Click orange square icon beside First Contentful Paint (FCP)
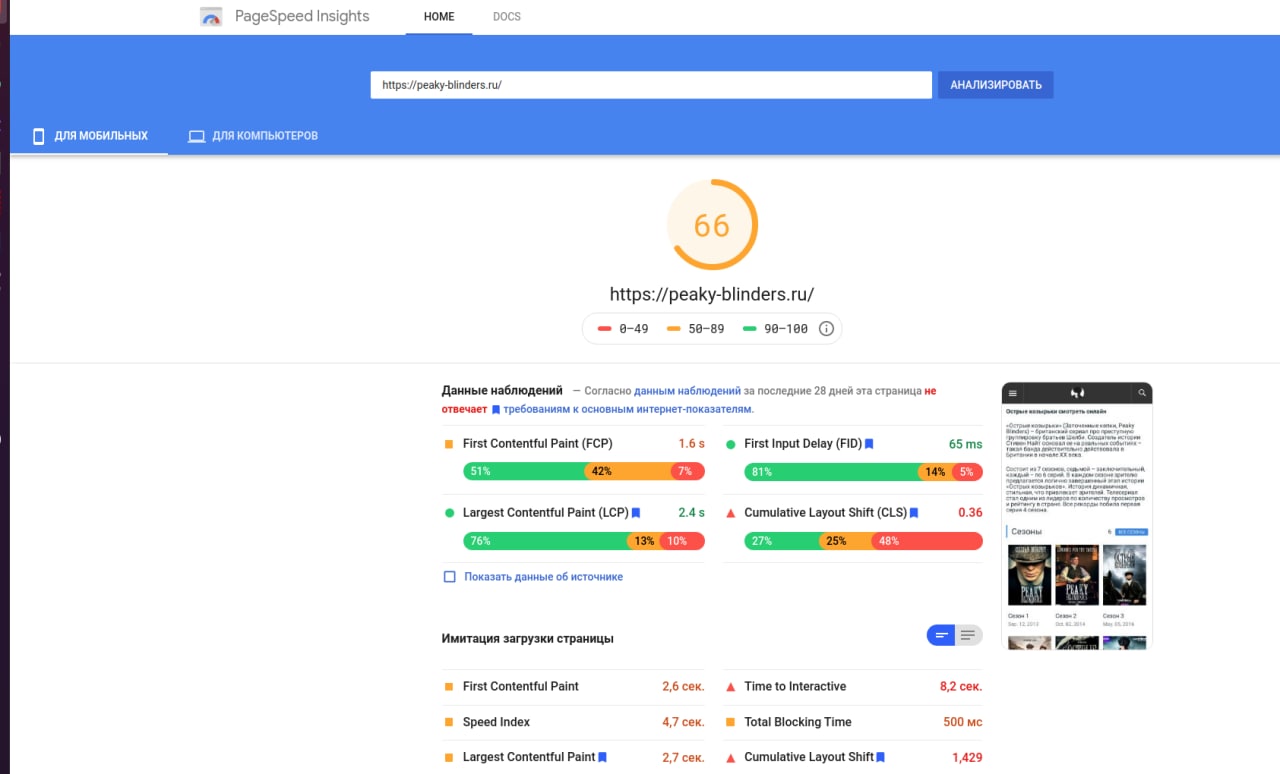This screenshot has width=1280, height=774. [x=449, y=443]
